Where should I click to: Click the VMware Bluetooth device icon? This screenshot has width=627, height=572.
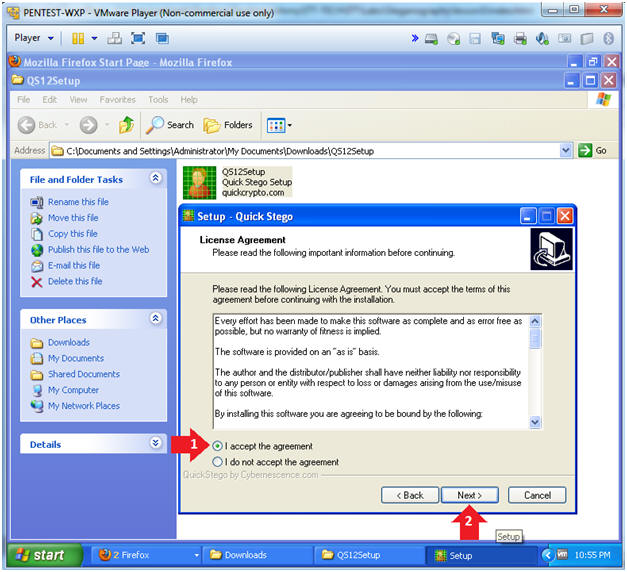[x=609, y=39]
